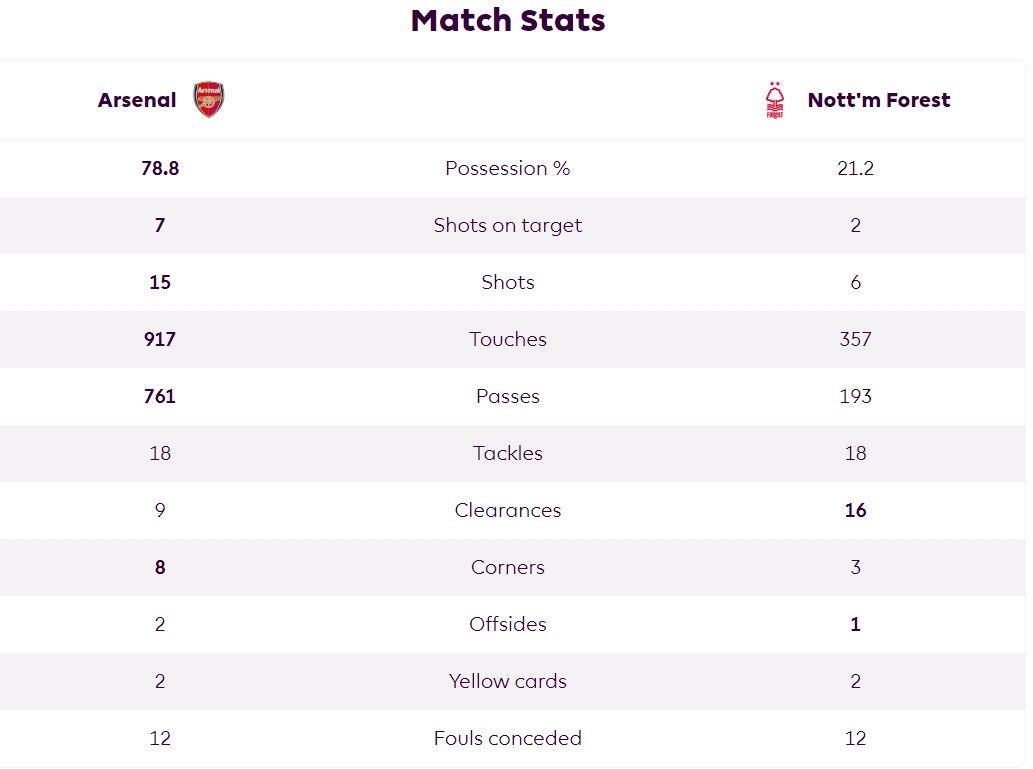Click Arsenal's 78.8 possession value

[160, 168]
